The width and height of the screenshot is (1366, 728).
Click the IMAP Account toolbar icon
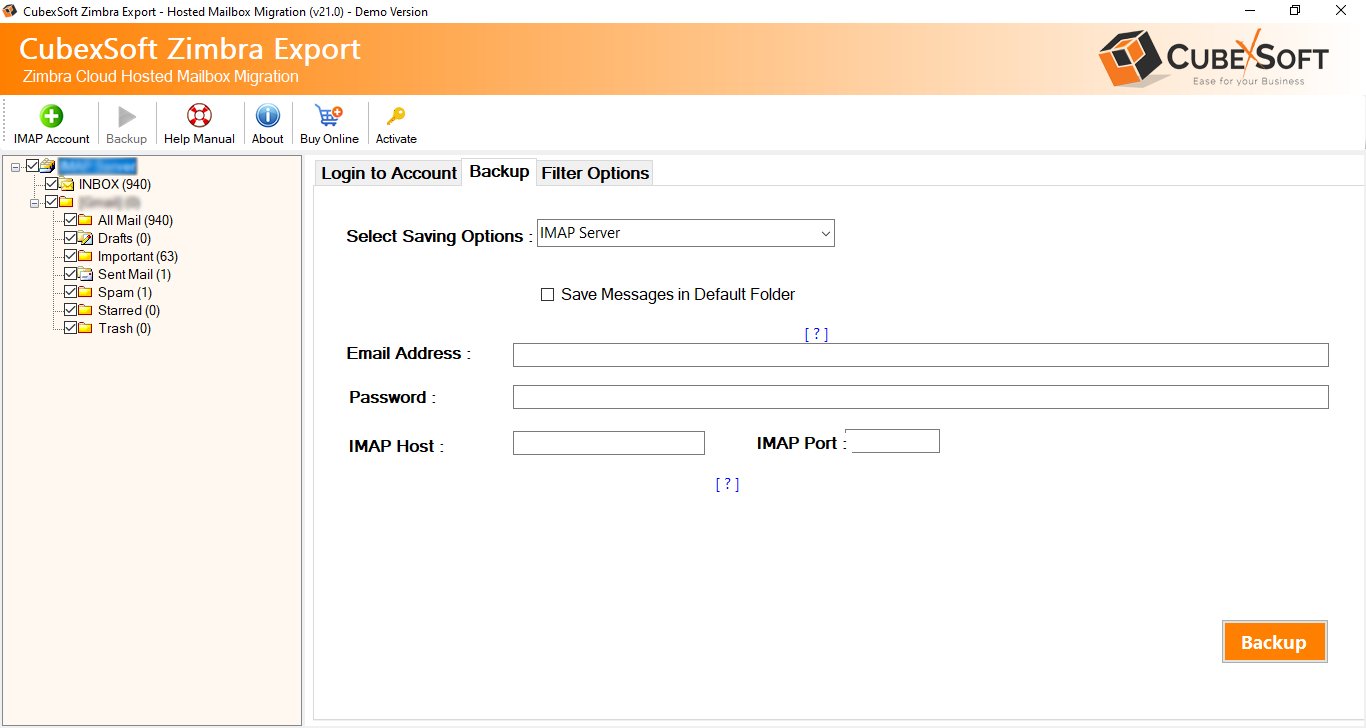point(51,116)
